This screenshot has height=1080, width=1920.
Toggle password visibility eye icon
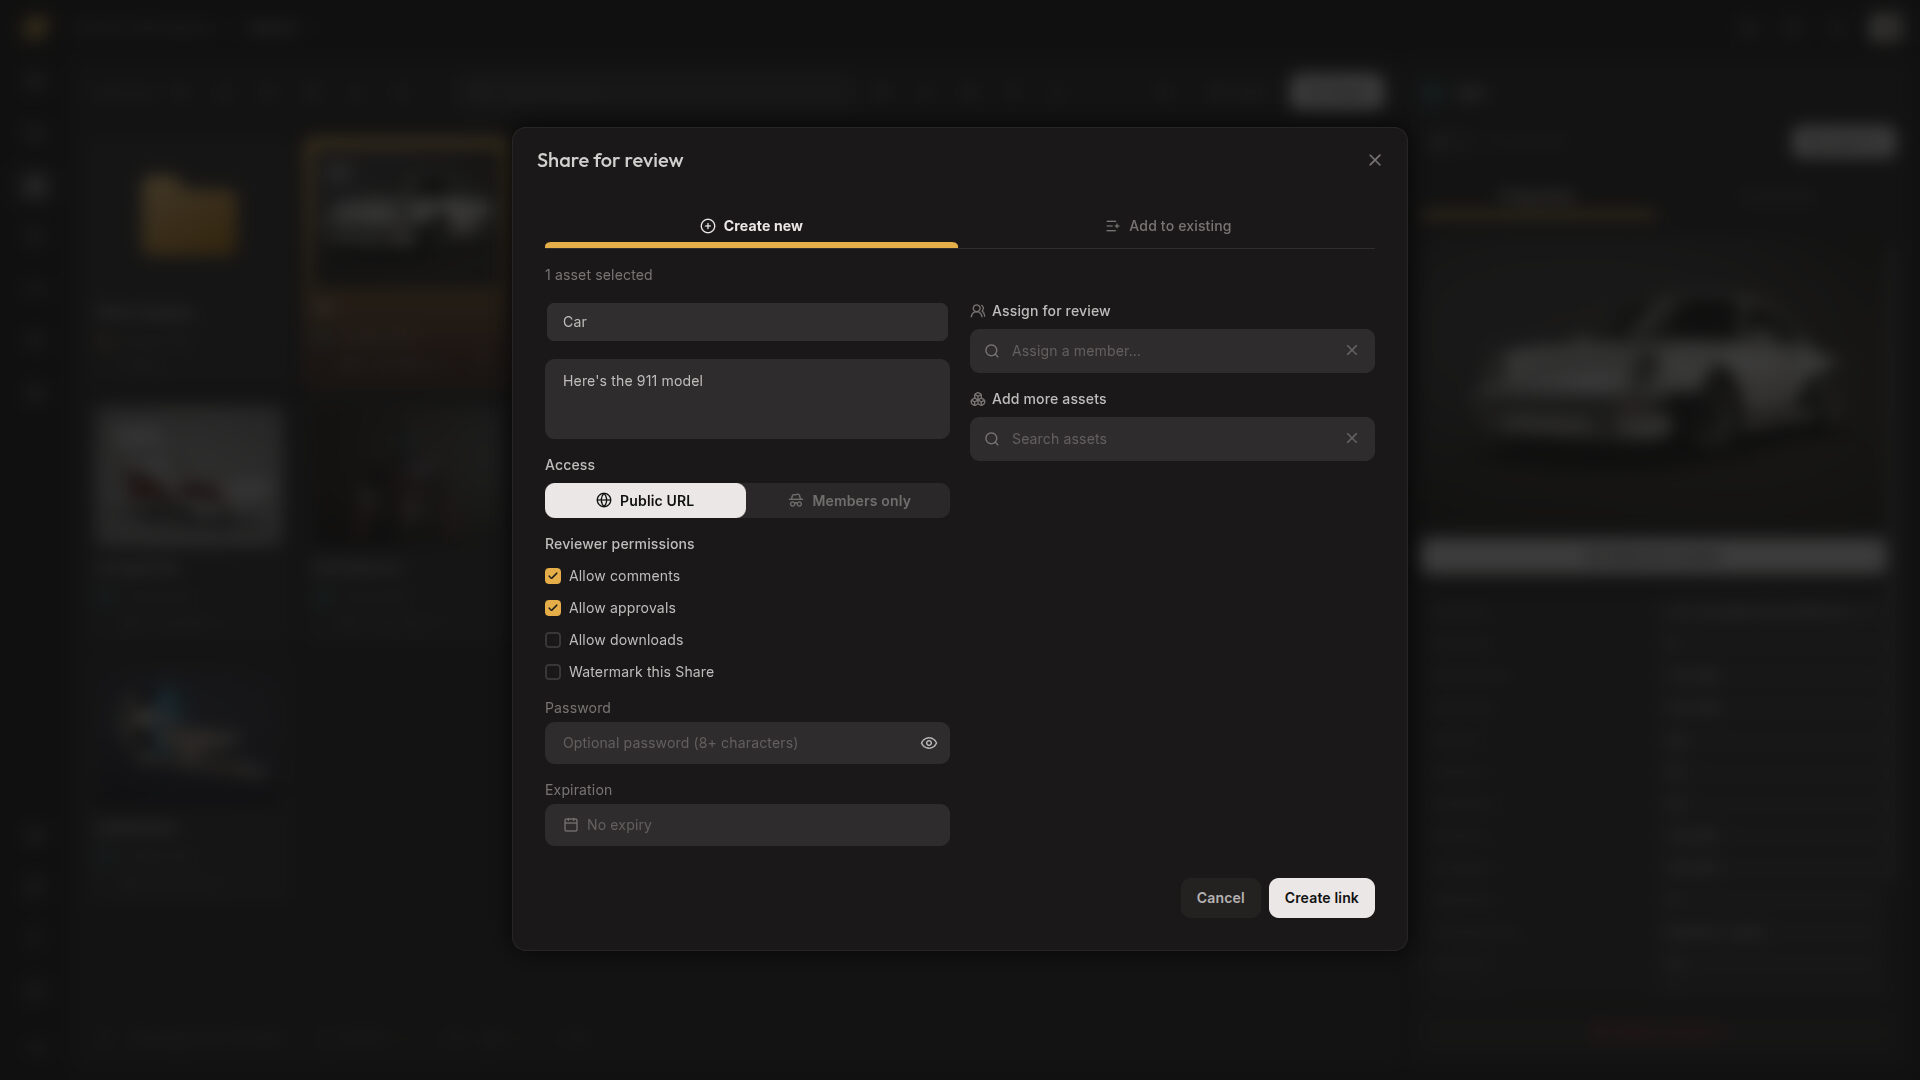pos(929,743)
